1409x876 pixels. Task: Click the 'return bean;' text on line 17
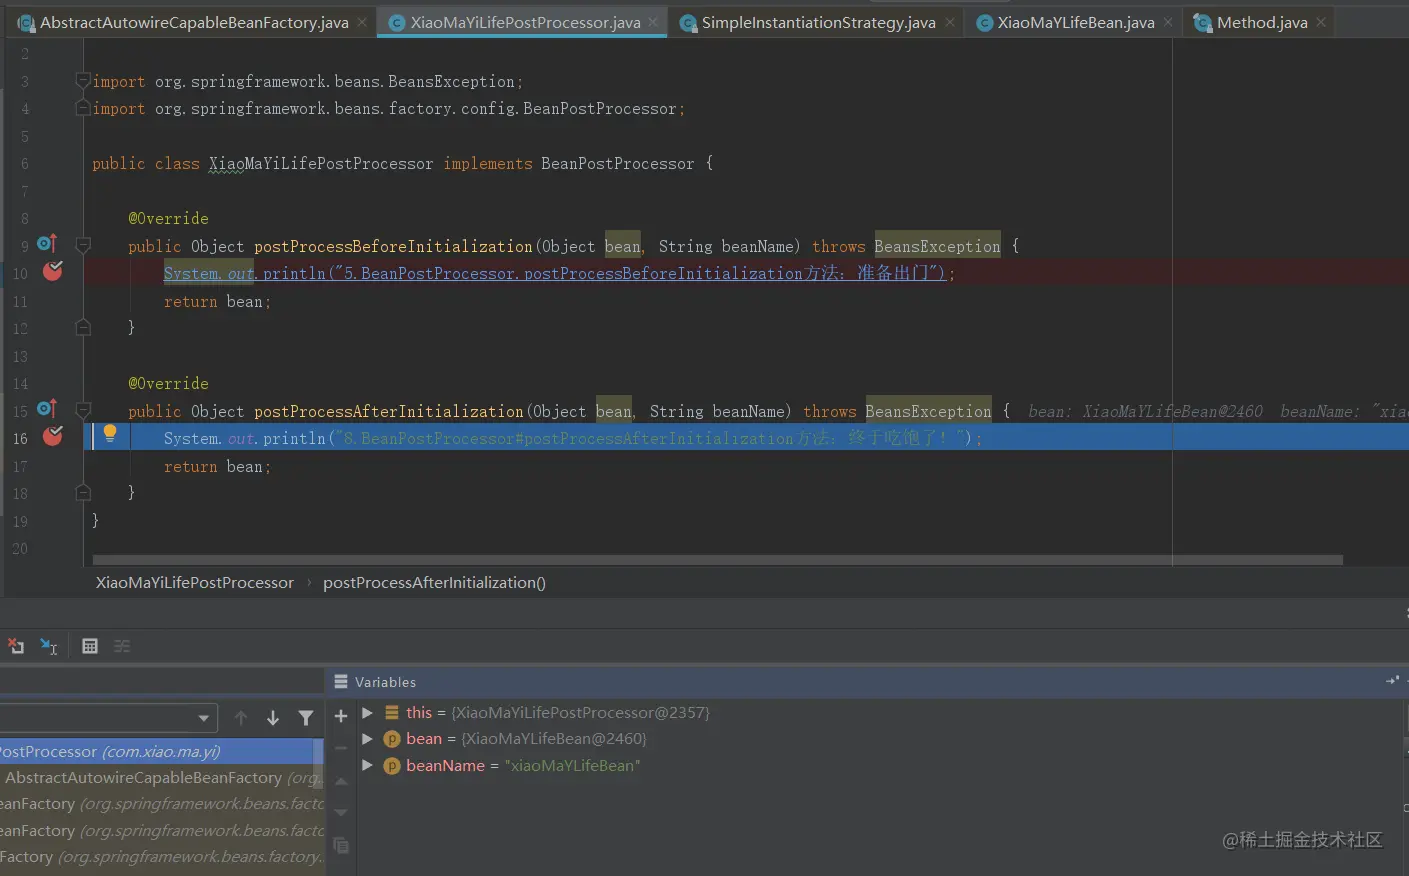217,466
